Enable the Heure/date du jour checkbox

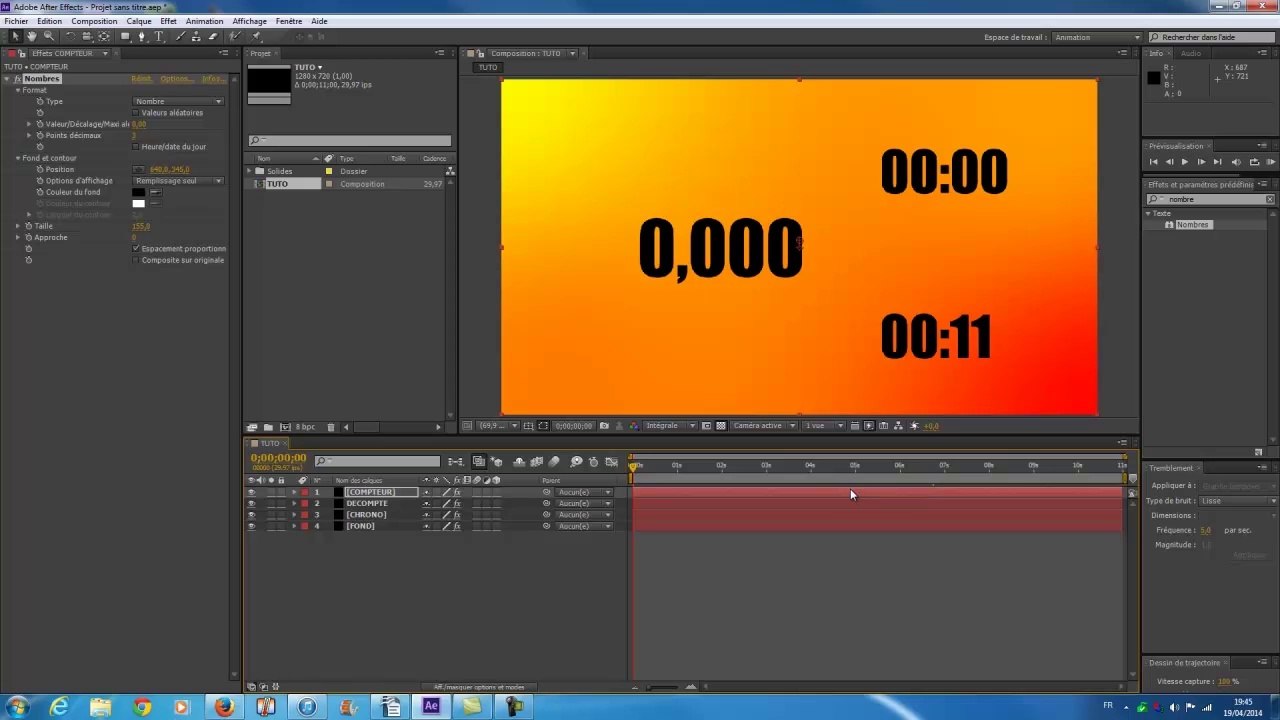136,147
